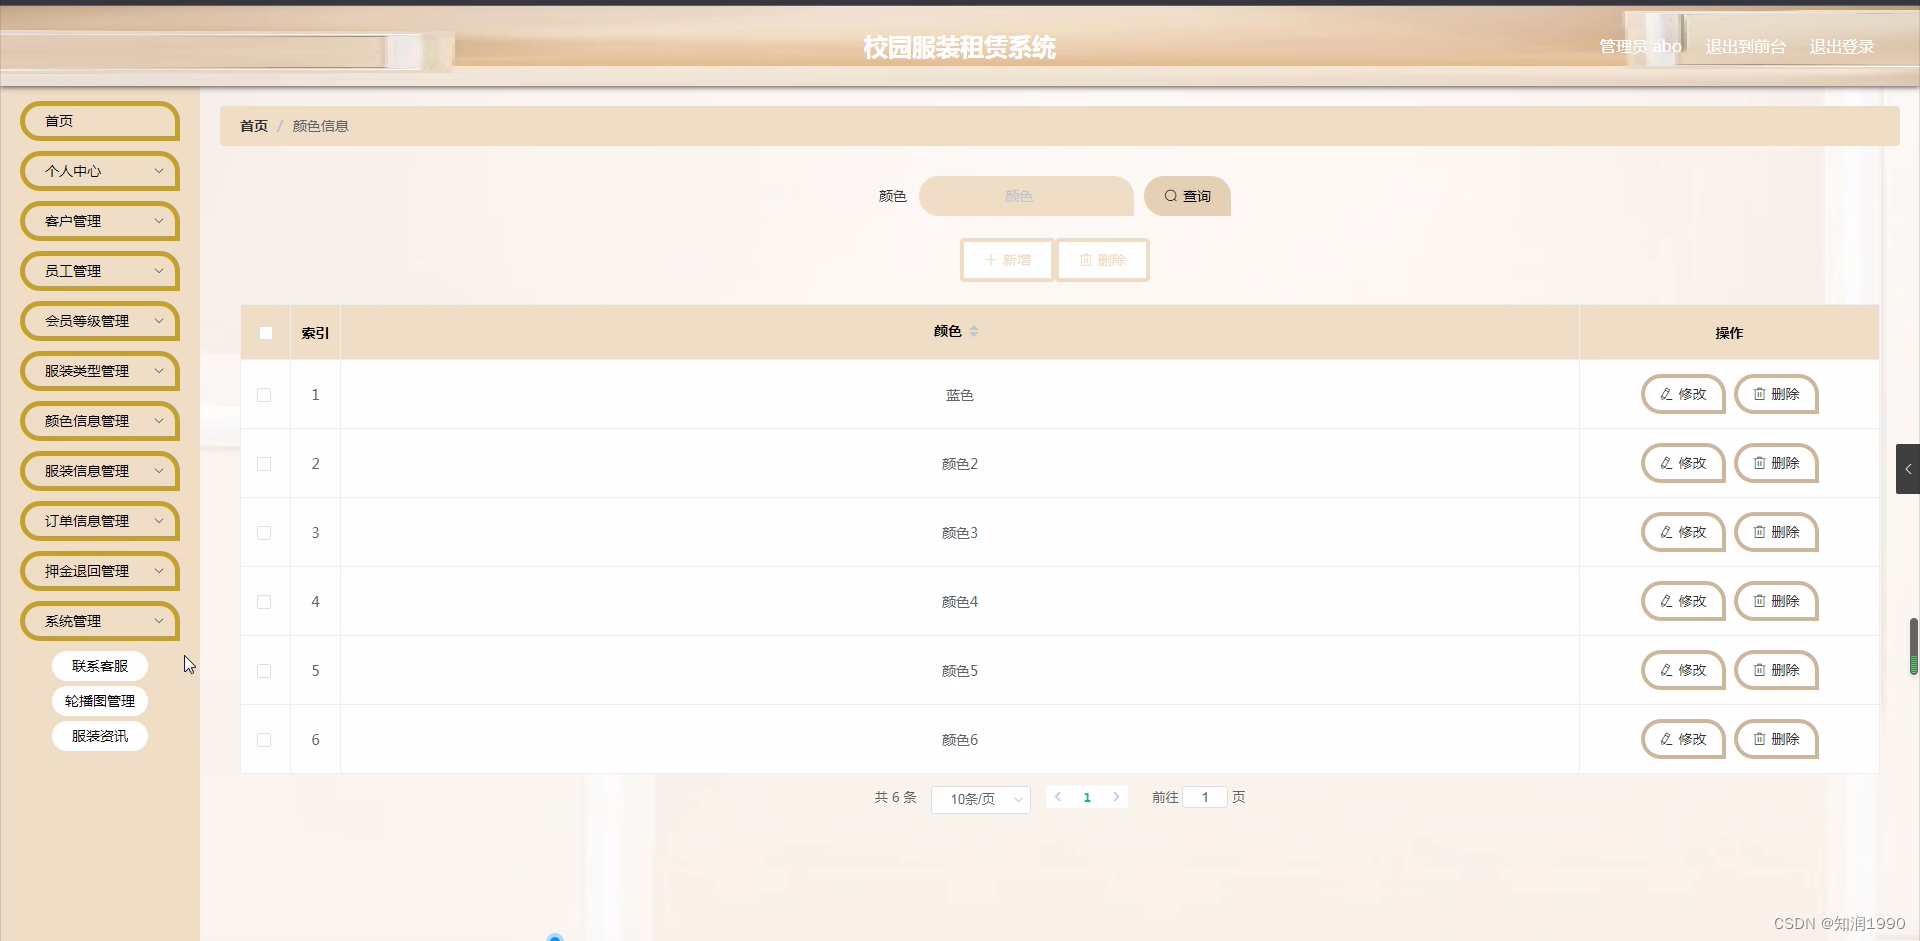This screenshot has height=941, width=1920.
Task: Click the search magnifier on the 查询 button
Action: click(1172, 196)
